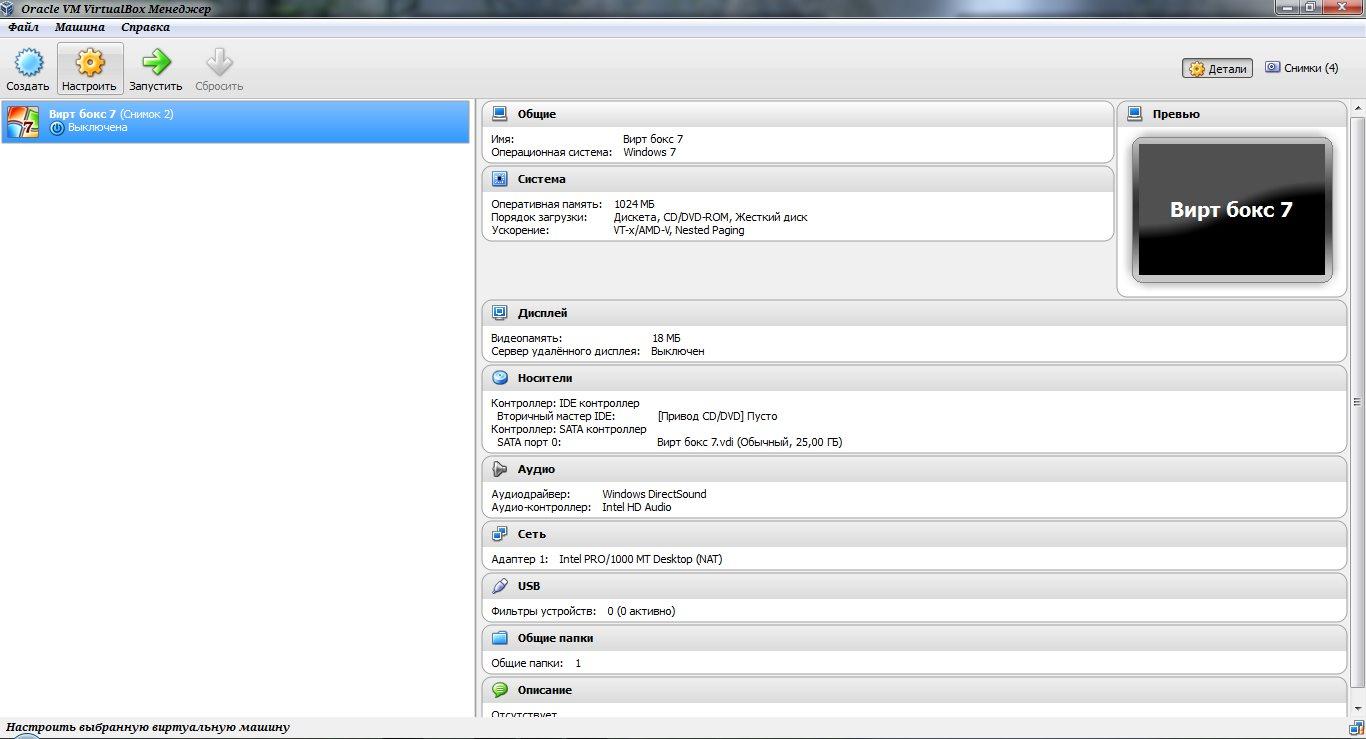Open the Система section header link
This screenshot has width=1366, height=739.
click(x=542, y=179)
